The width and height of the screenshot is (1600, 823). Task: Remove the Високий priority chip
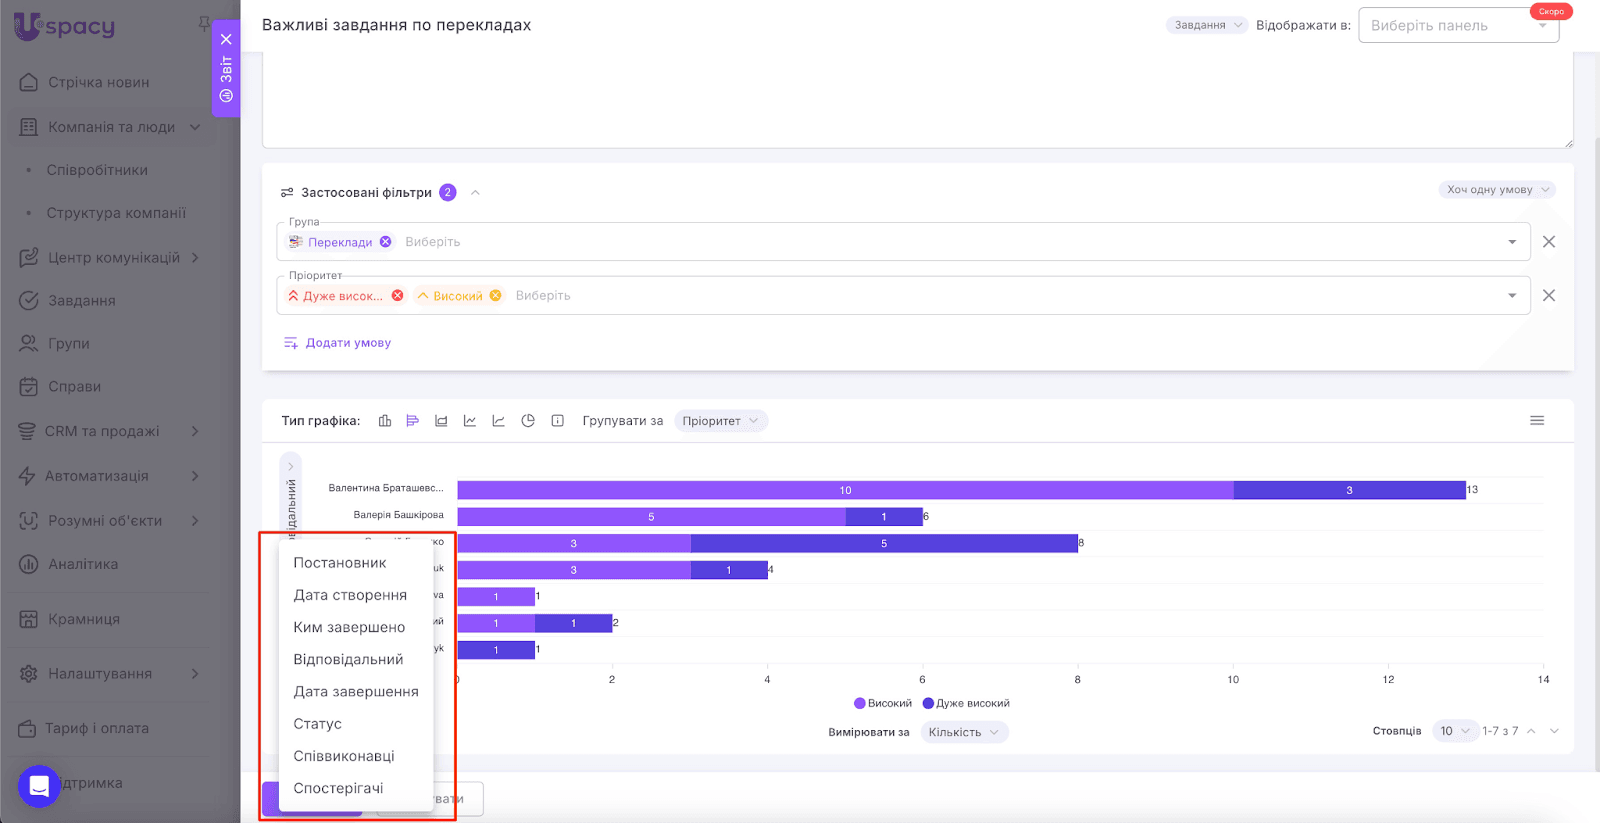click(495, 296)
